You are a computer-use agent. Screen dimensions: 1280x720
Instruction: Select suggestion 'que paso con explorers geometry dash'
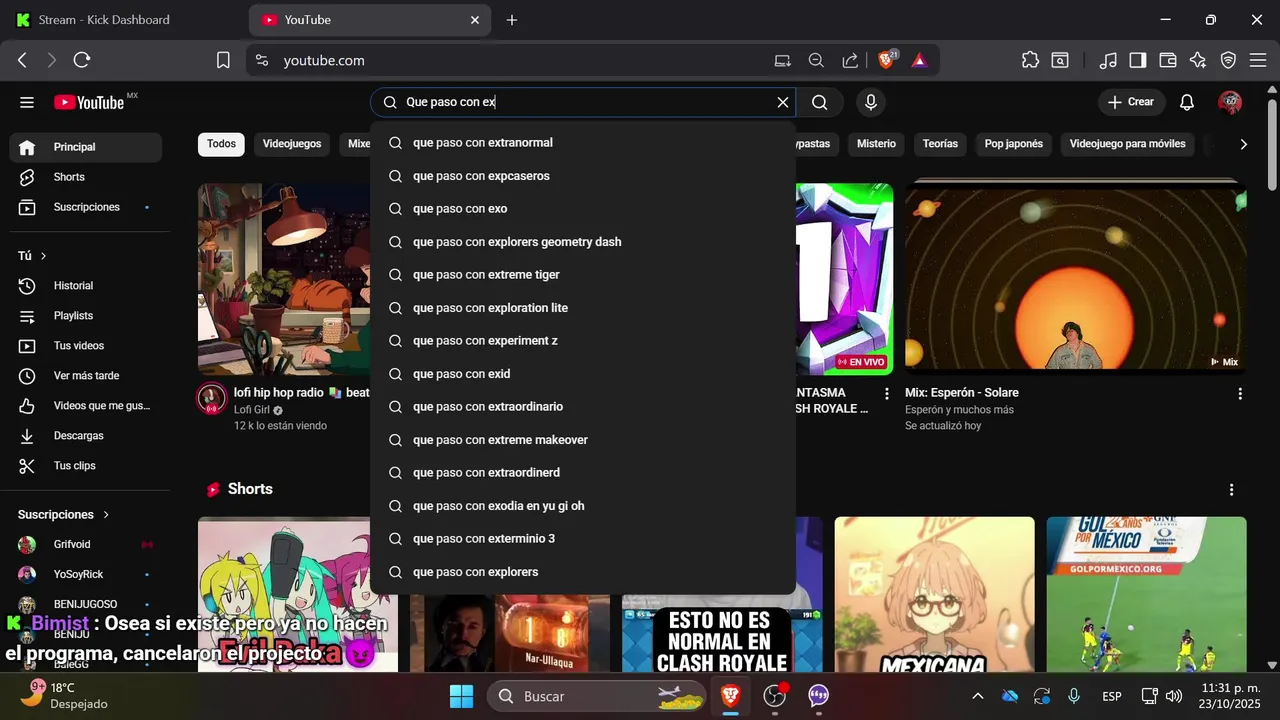pyautogui.click(x=583, y=242)
